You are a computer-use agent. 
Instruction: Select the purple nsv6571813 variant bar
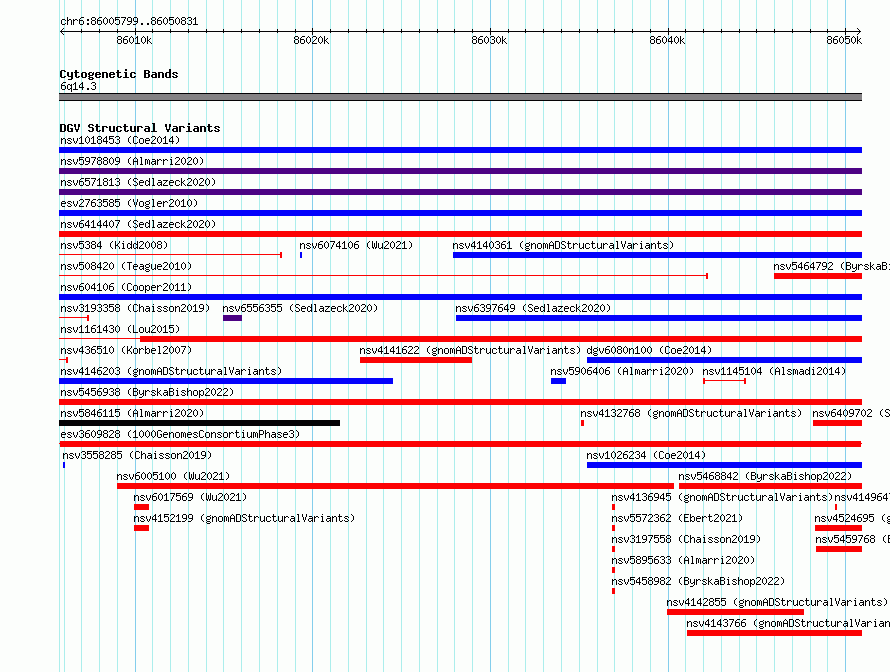click(x=460, y=192)
